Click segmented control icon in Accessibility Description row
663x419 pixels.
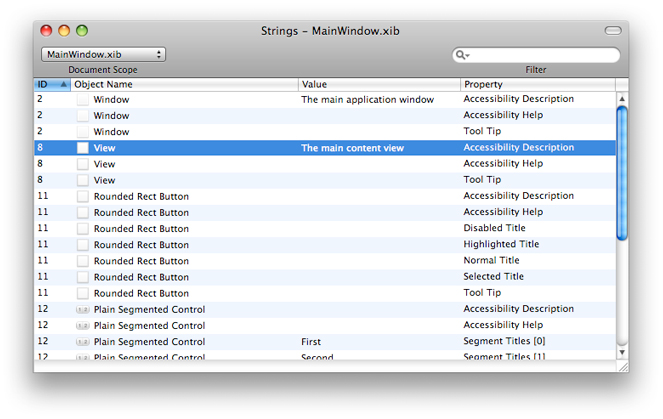point(83,310)
